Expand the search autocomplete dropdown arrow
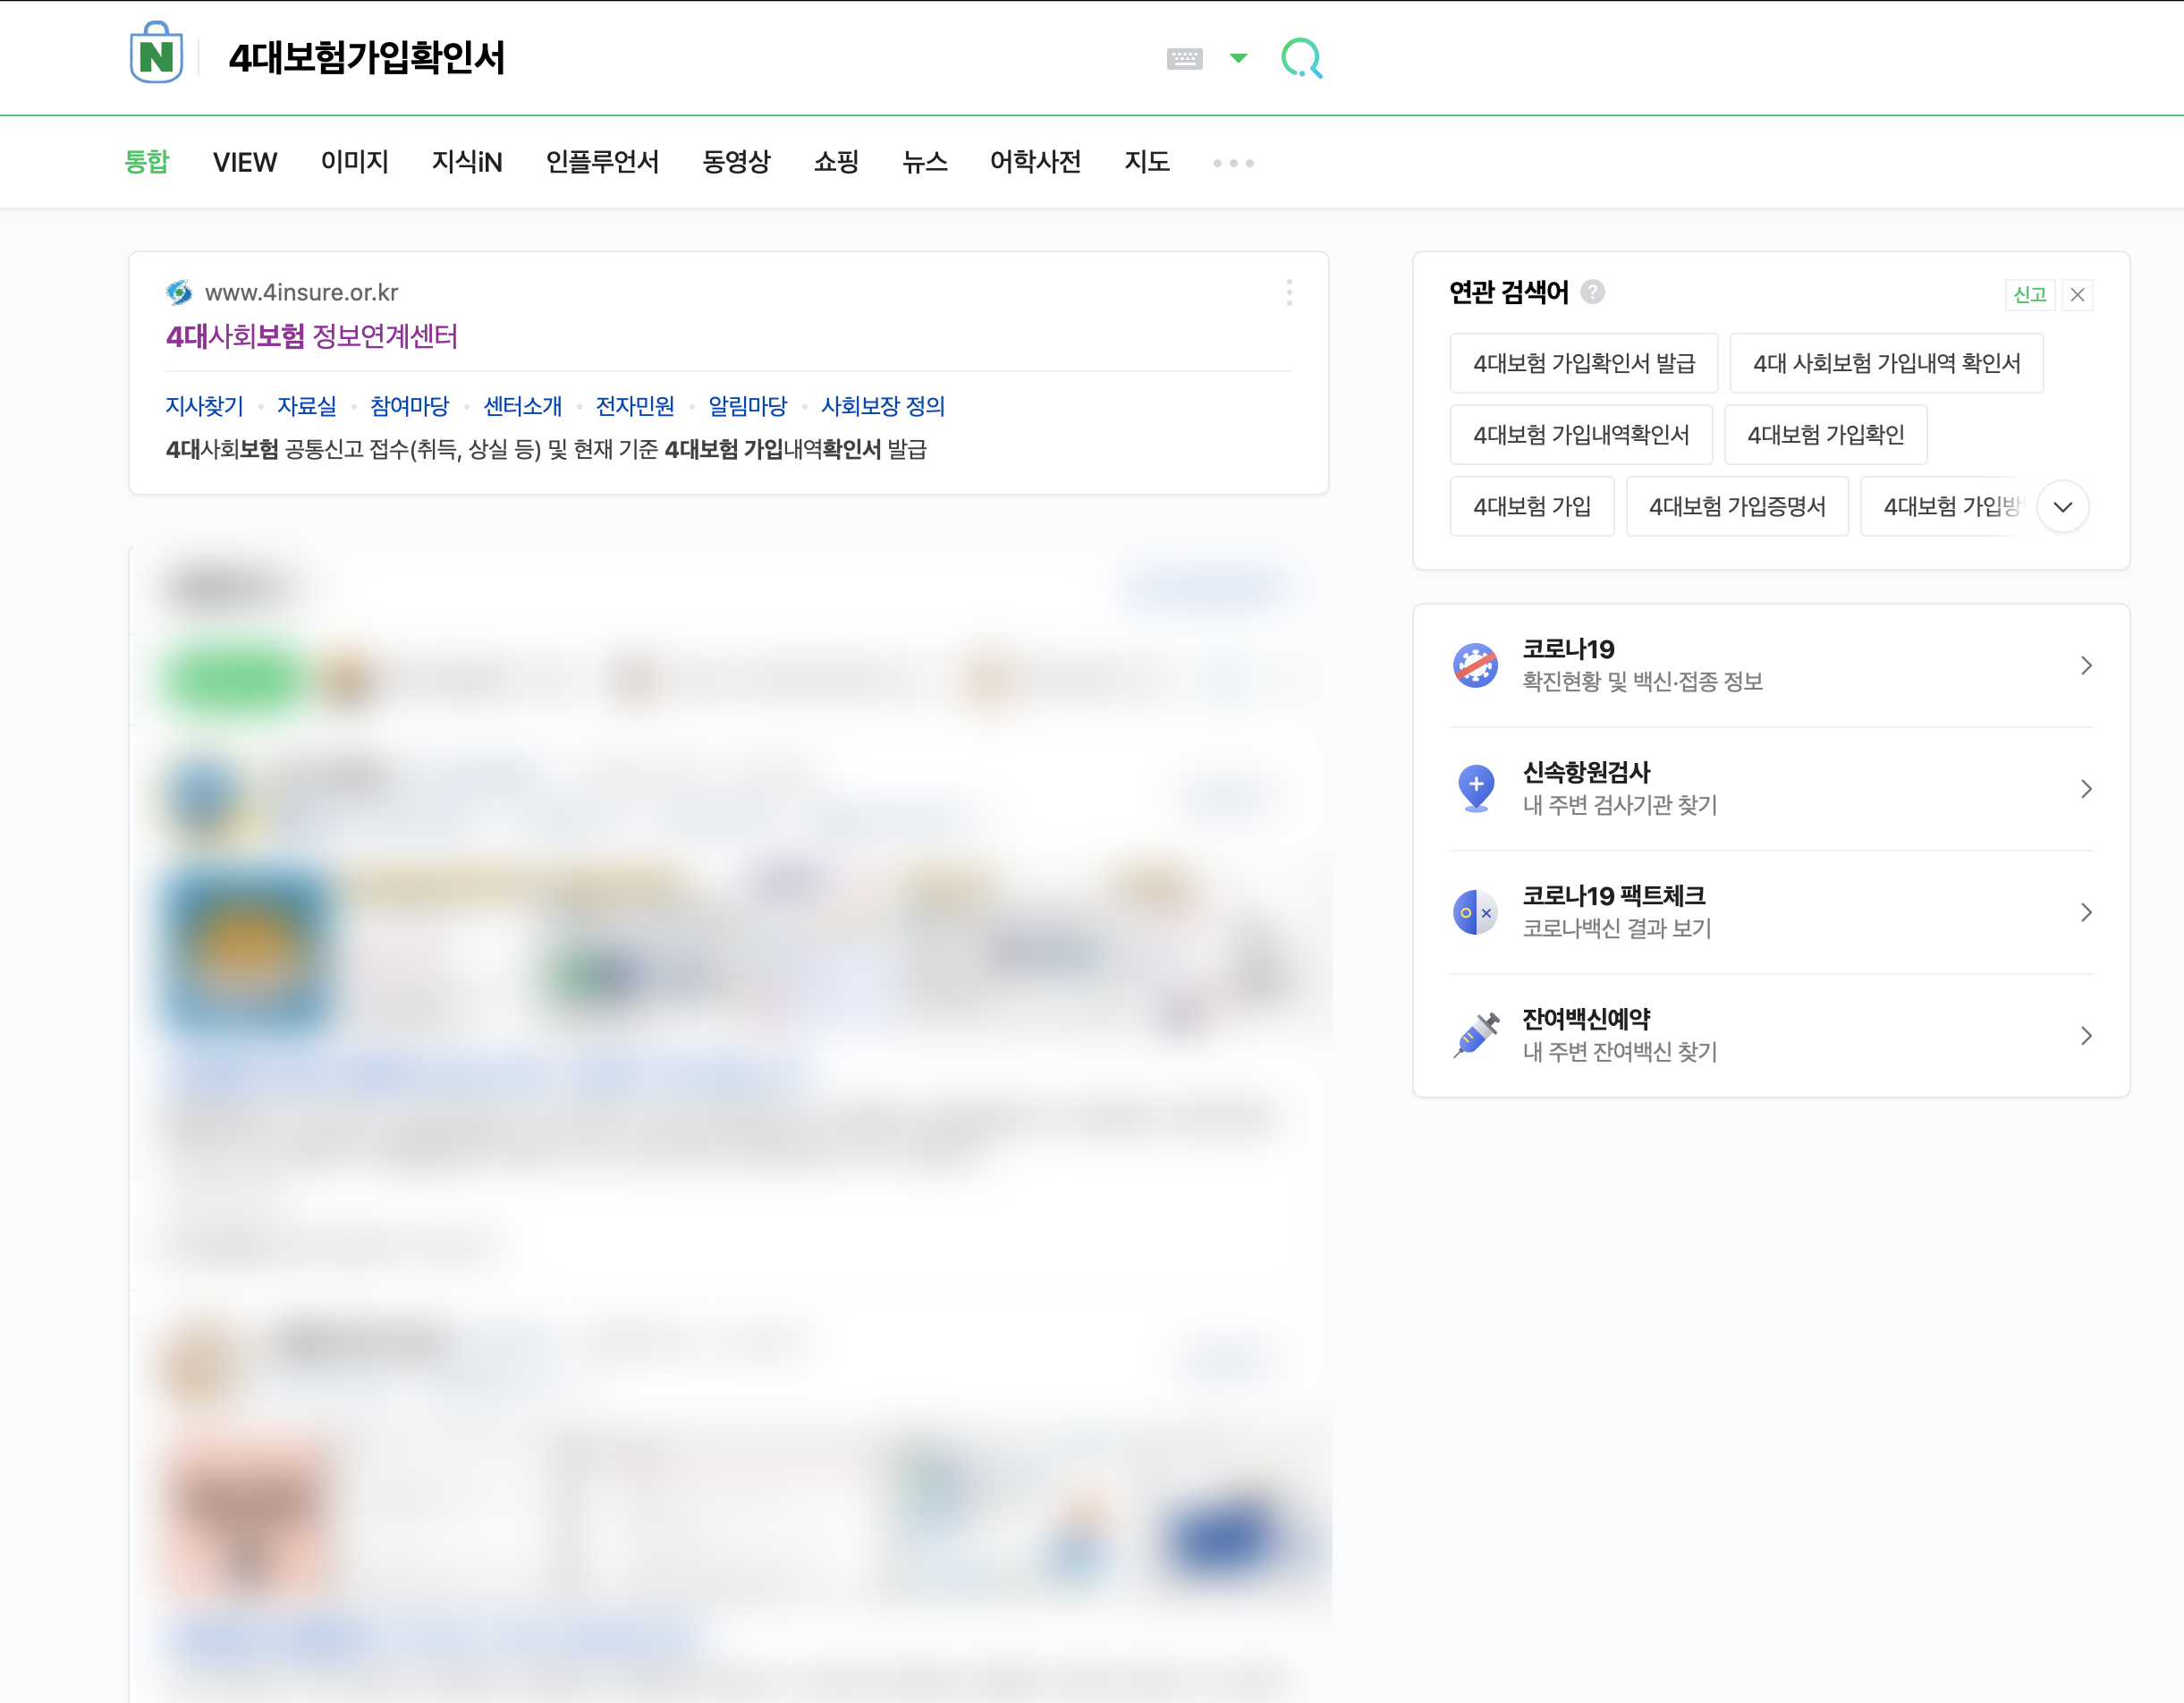 1238,58
